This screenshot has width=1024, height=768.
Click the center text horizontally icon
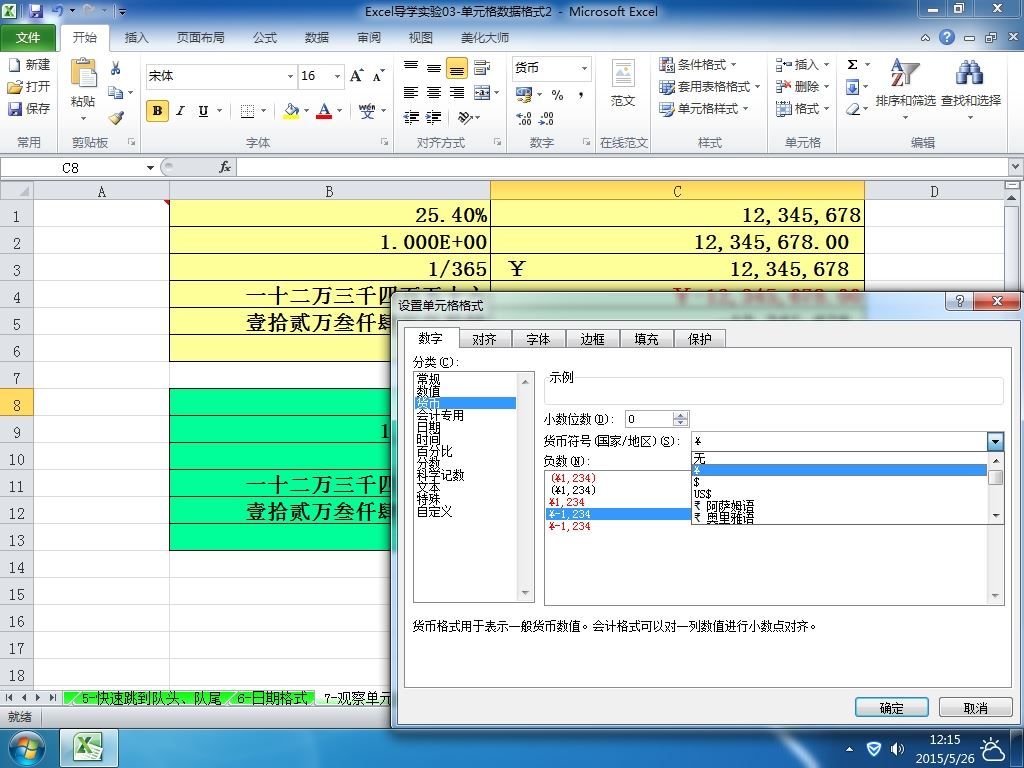click(x=434, y=93)
